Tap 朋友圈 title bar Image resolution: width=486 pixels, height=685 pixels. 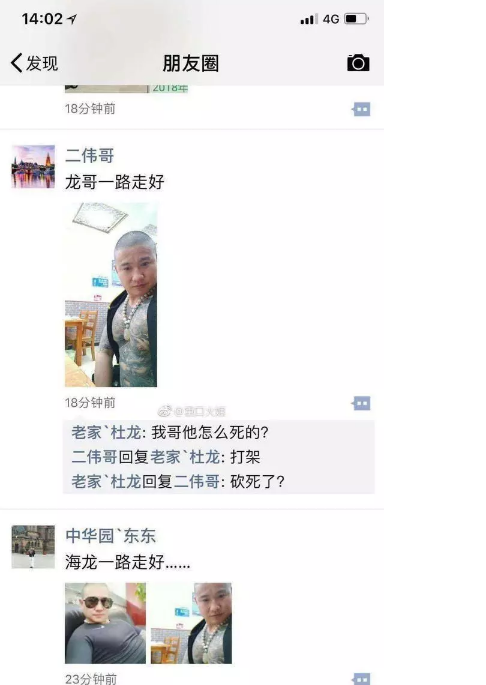pos(191,63)
